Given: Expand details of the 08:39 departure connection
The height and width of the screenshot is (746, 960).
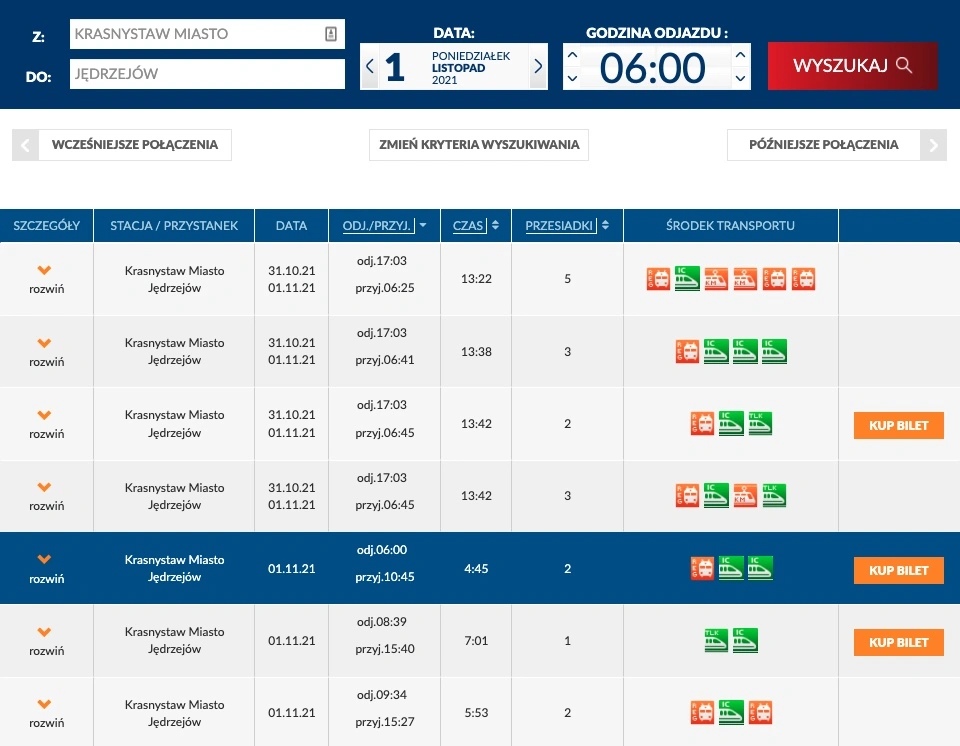Looking at the screenshot, I should coord(46,641).
